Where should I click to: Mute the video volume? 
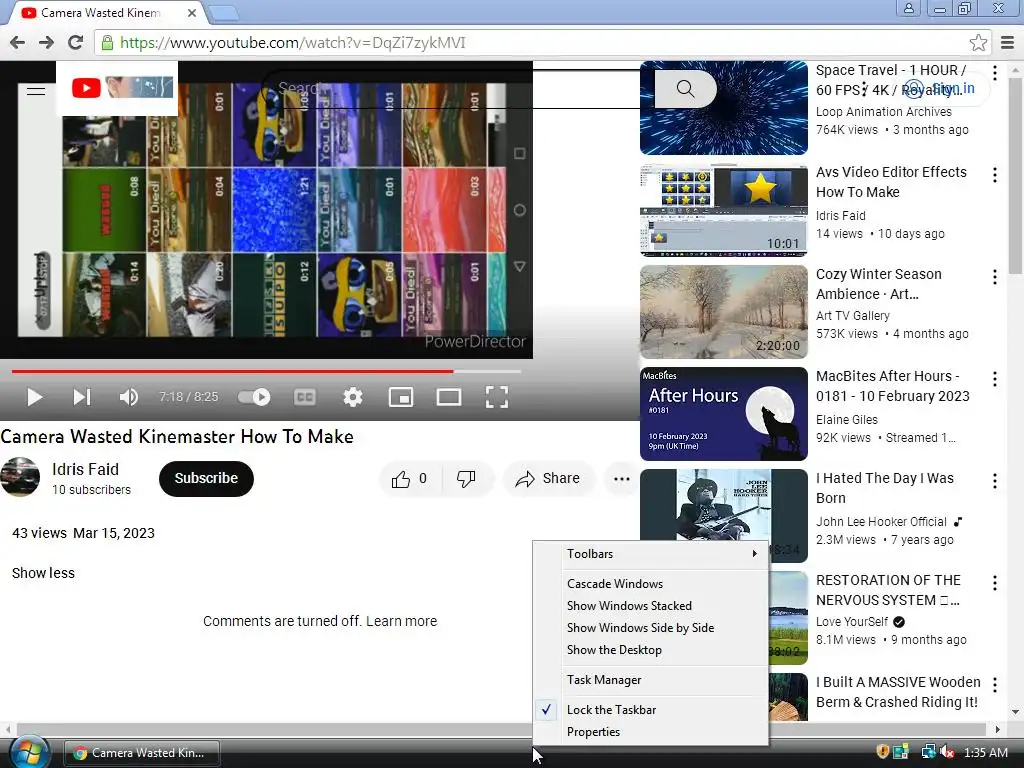coord(128,397)
